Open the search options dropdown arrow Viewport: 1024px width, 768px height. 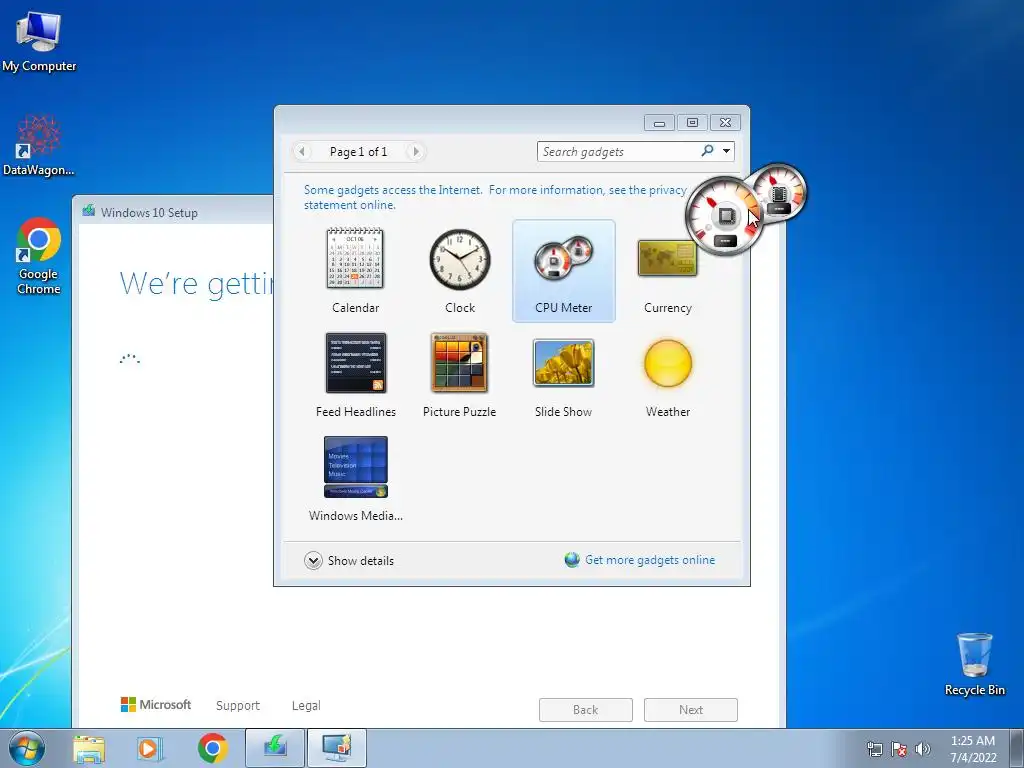pyautogui.click(x=726, y=152)
